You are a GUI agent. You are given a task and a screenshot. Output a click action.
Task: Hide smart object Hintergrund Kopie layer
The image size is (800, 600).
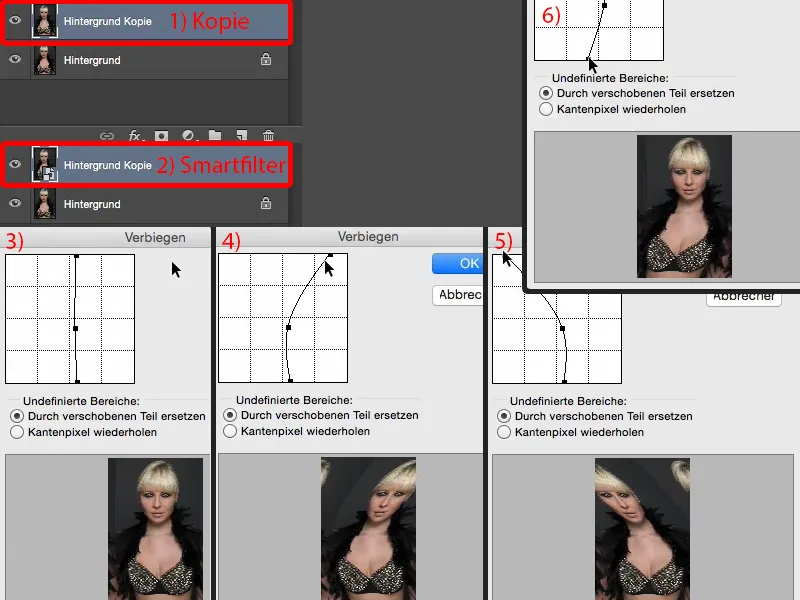[15, 164]
